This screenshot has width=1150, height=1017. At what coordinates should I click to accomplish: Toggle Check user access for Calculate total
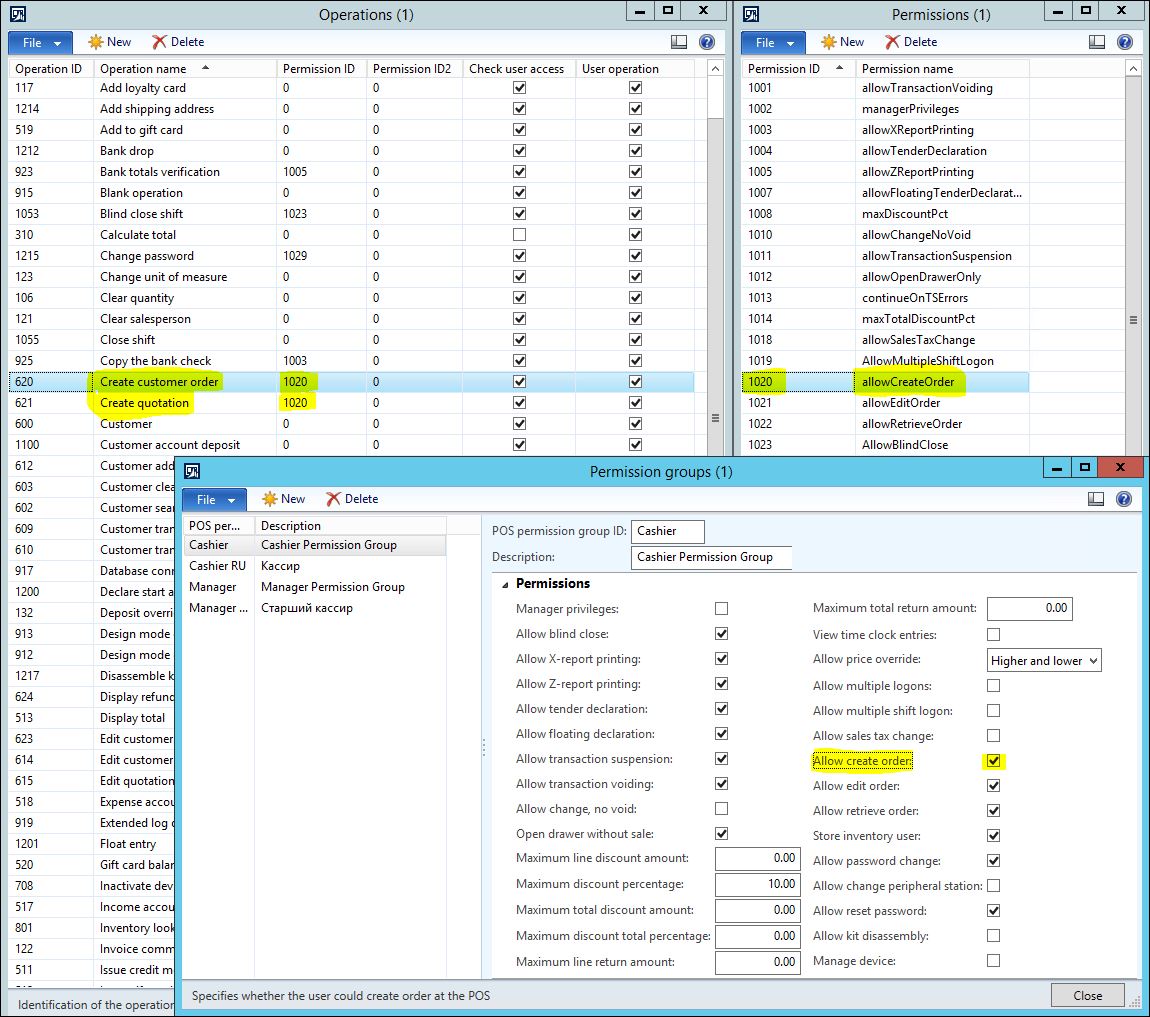(519, 235)
